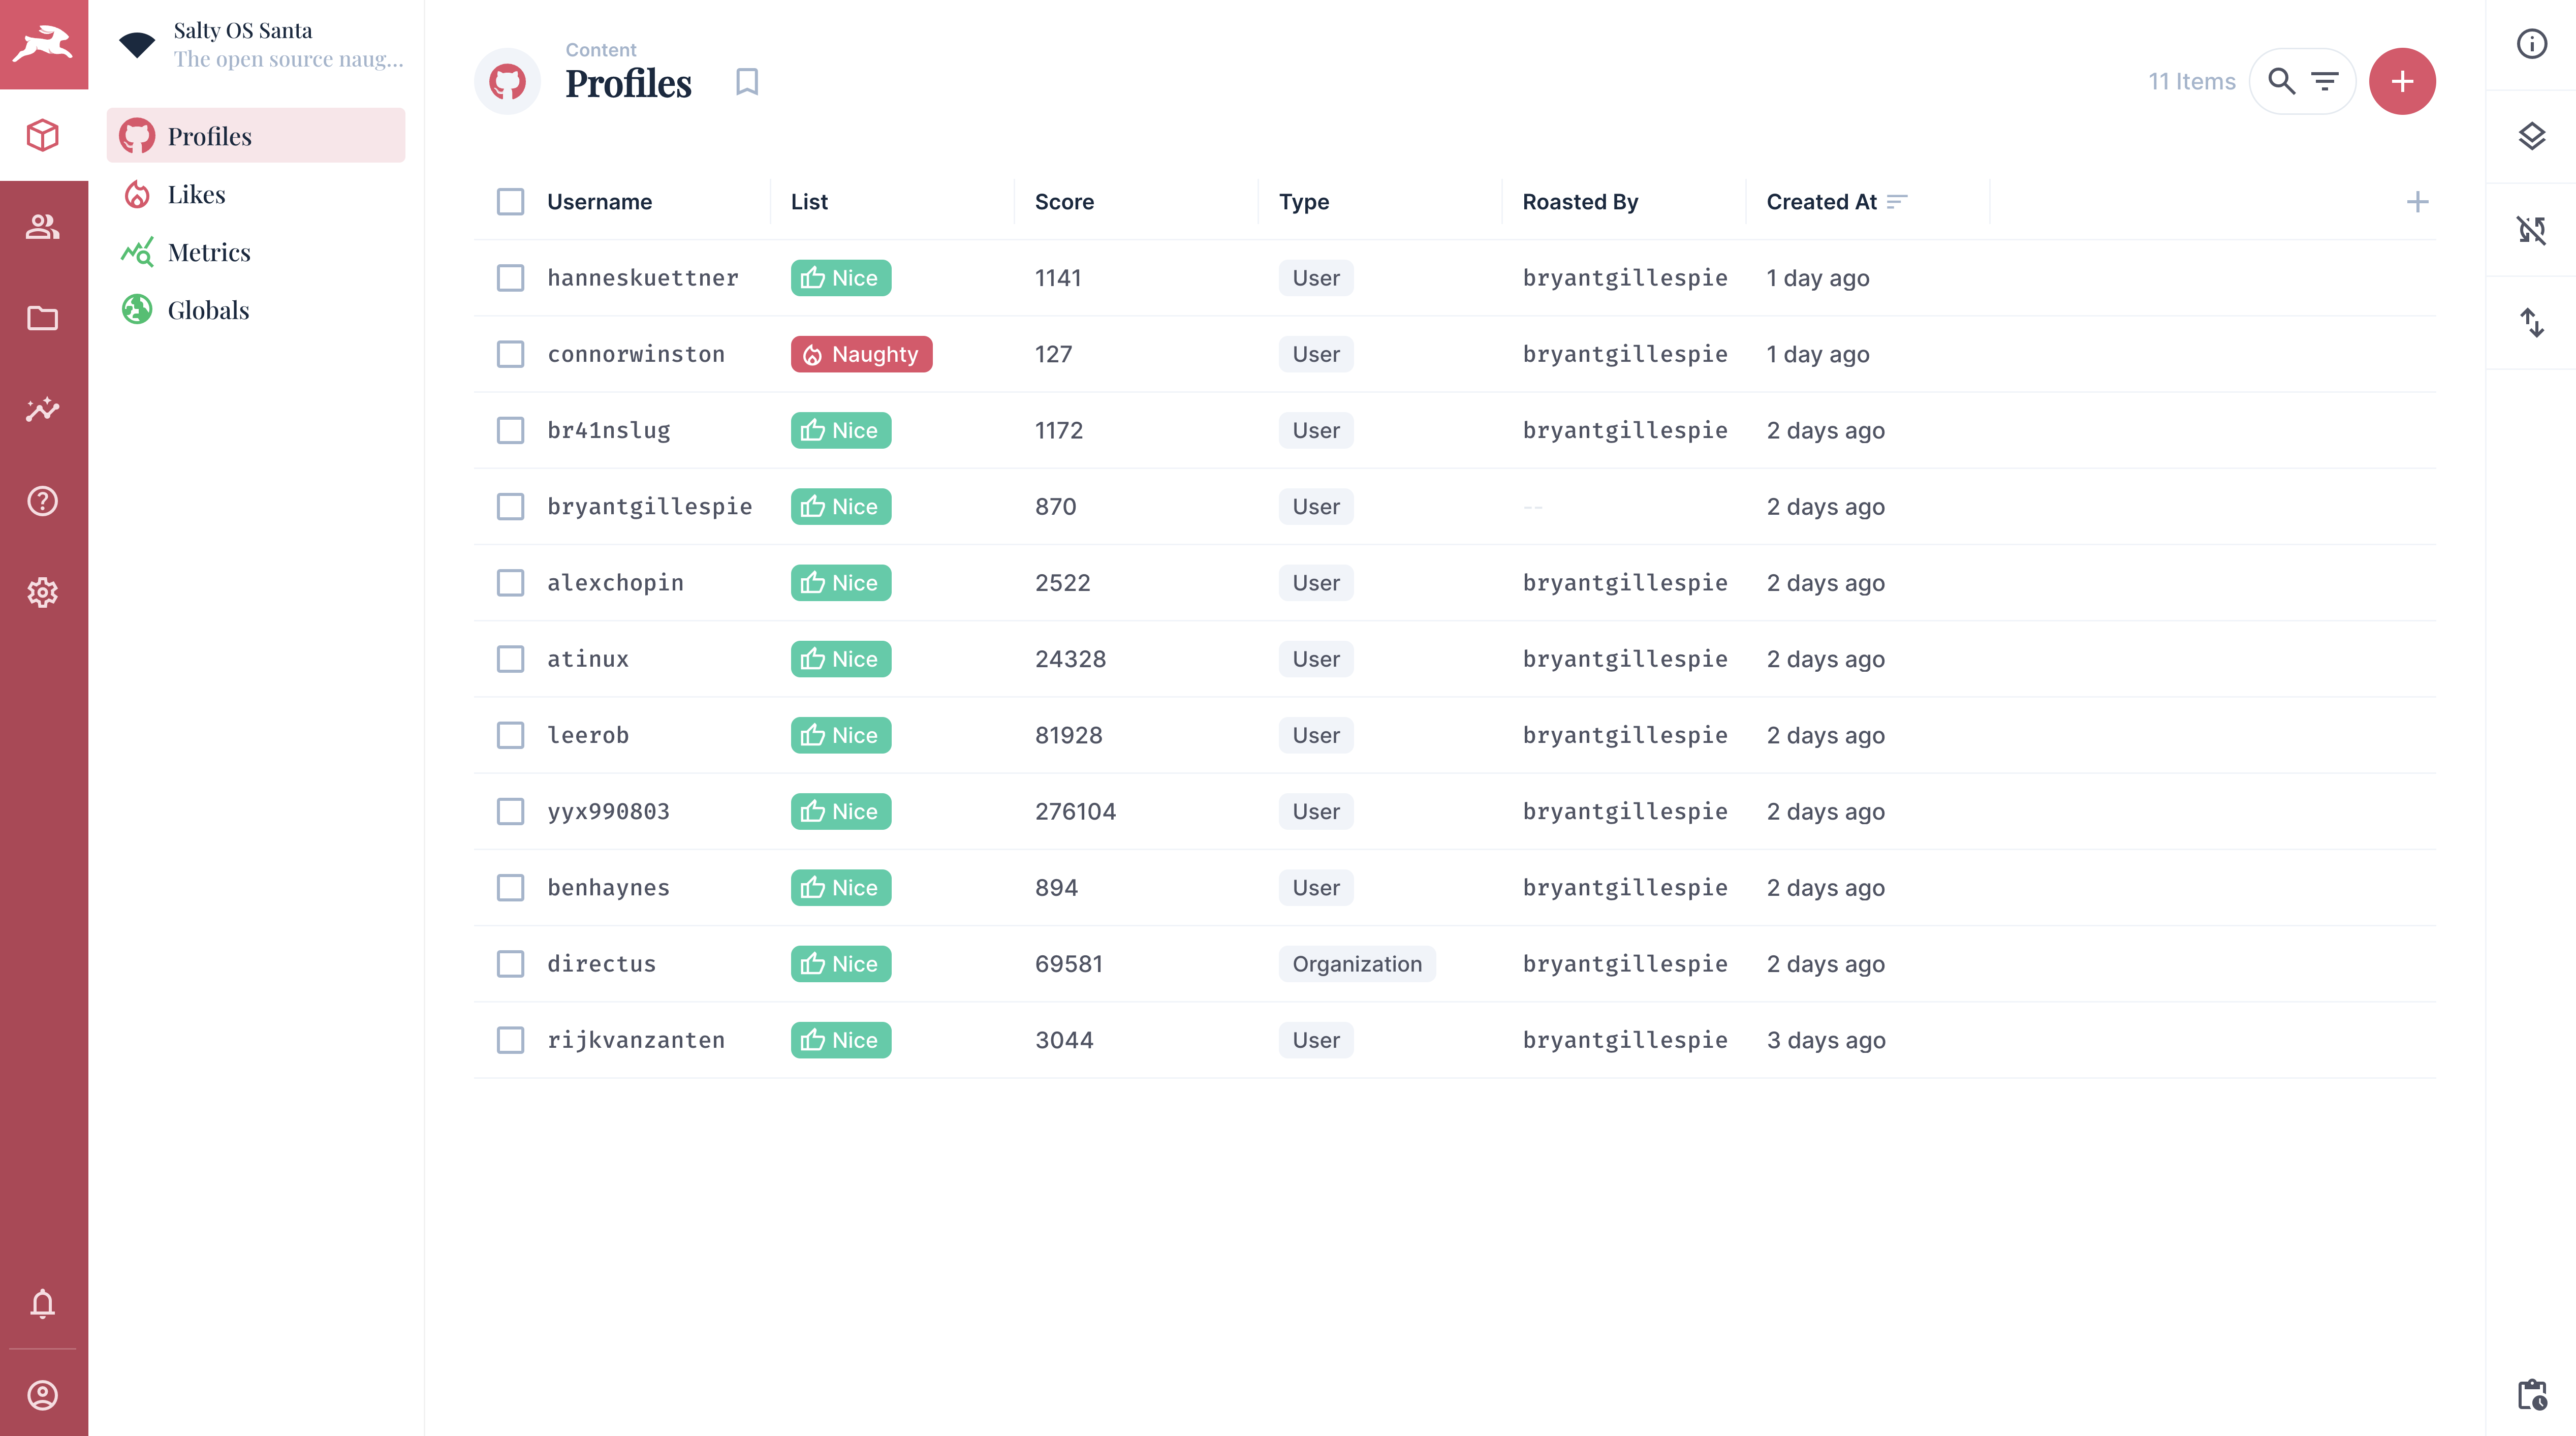2576x1436 pixels.
Task: Open the Likes collection in navigation
Action: coord(196,193)
